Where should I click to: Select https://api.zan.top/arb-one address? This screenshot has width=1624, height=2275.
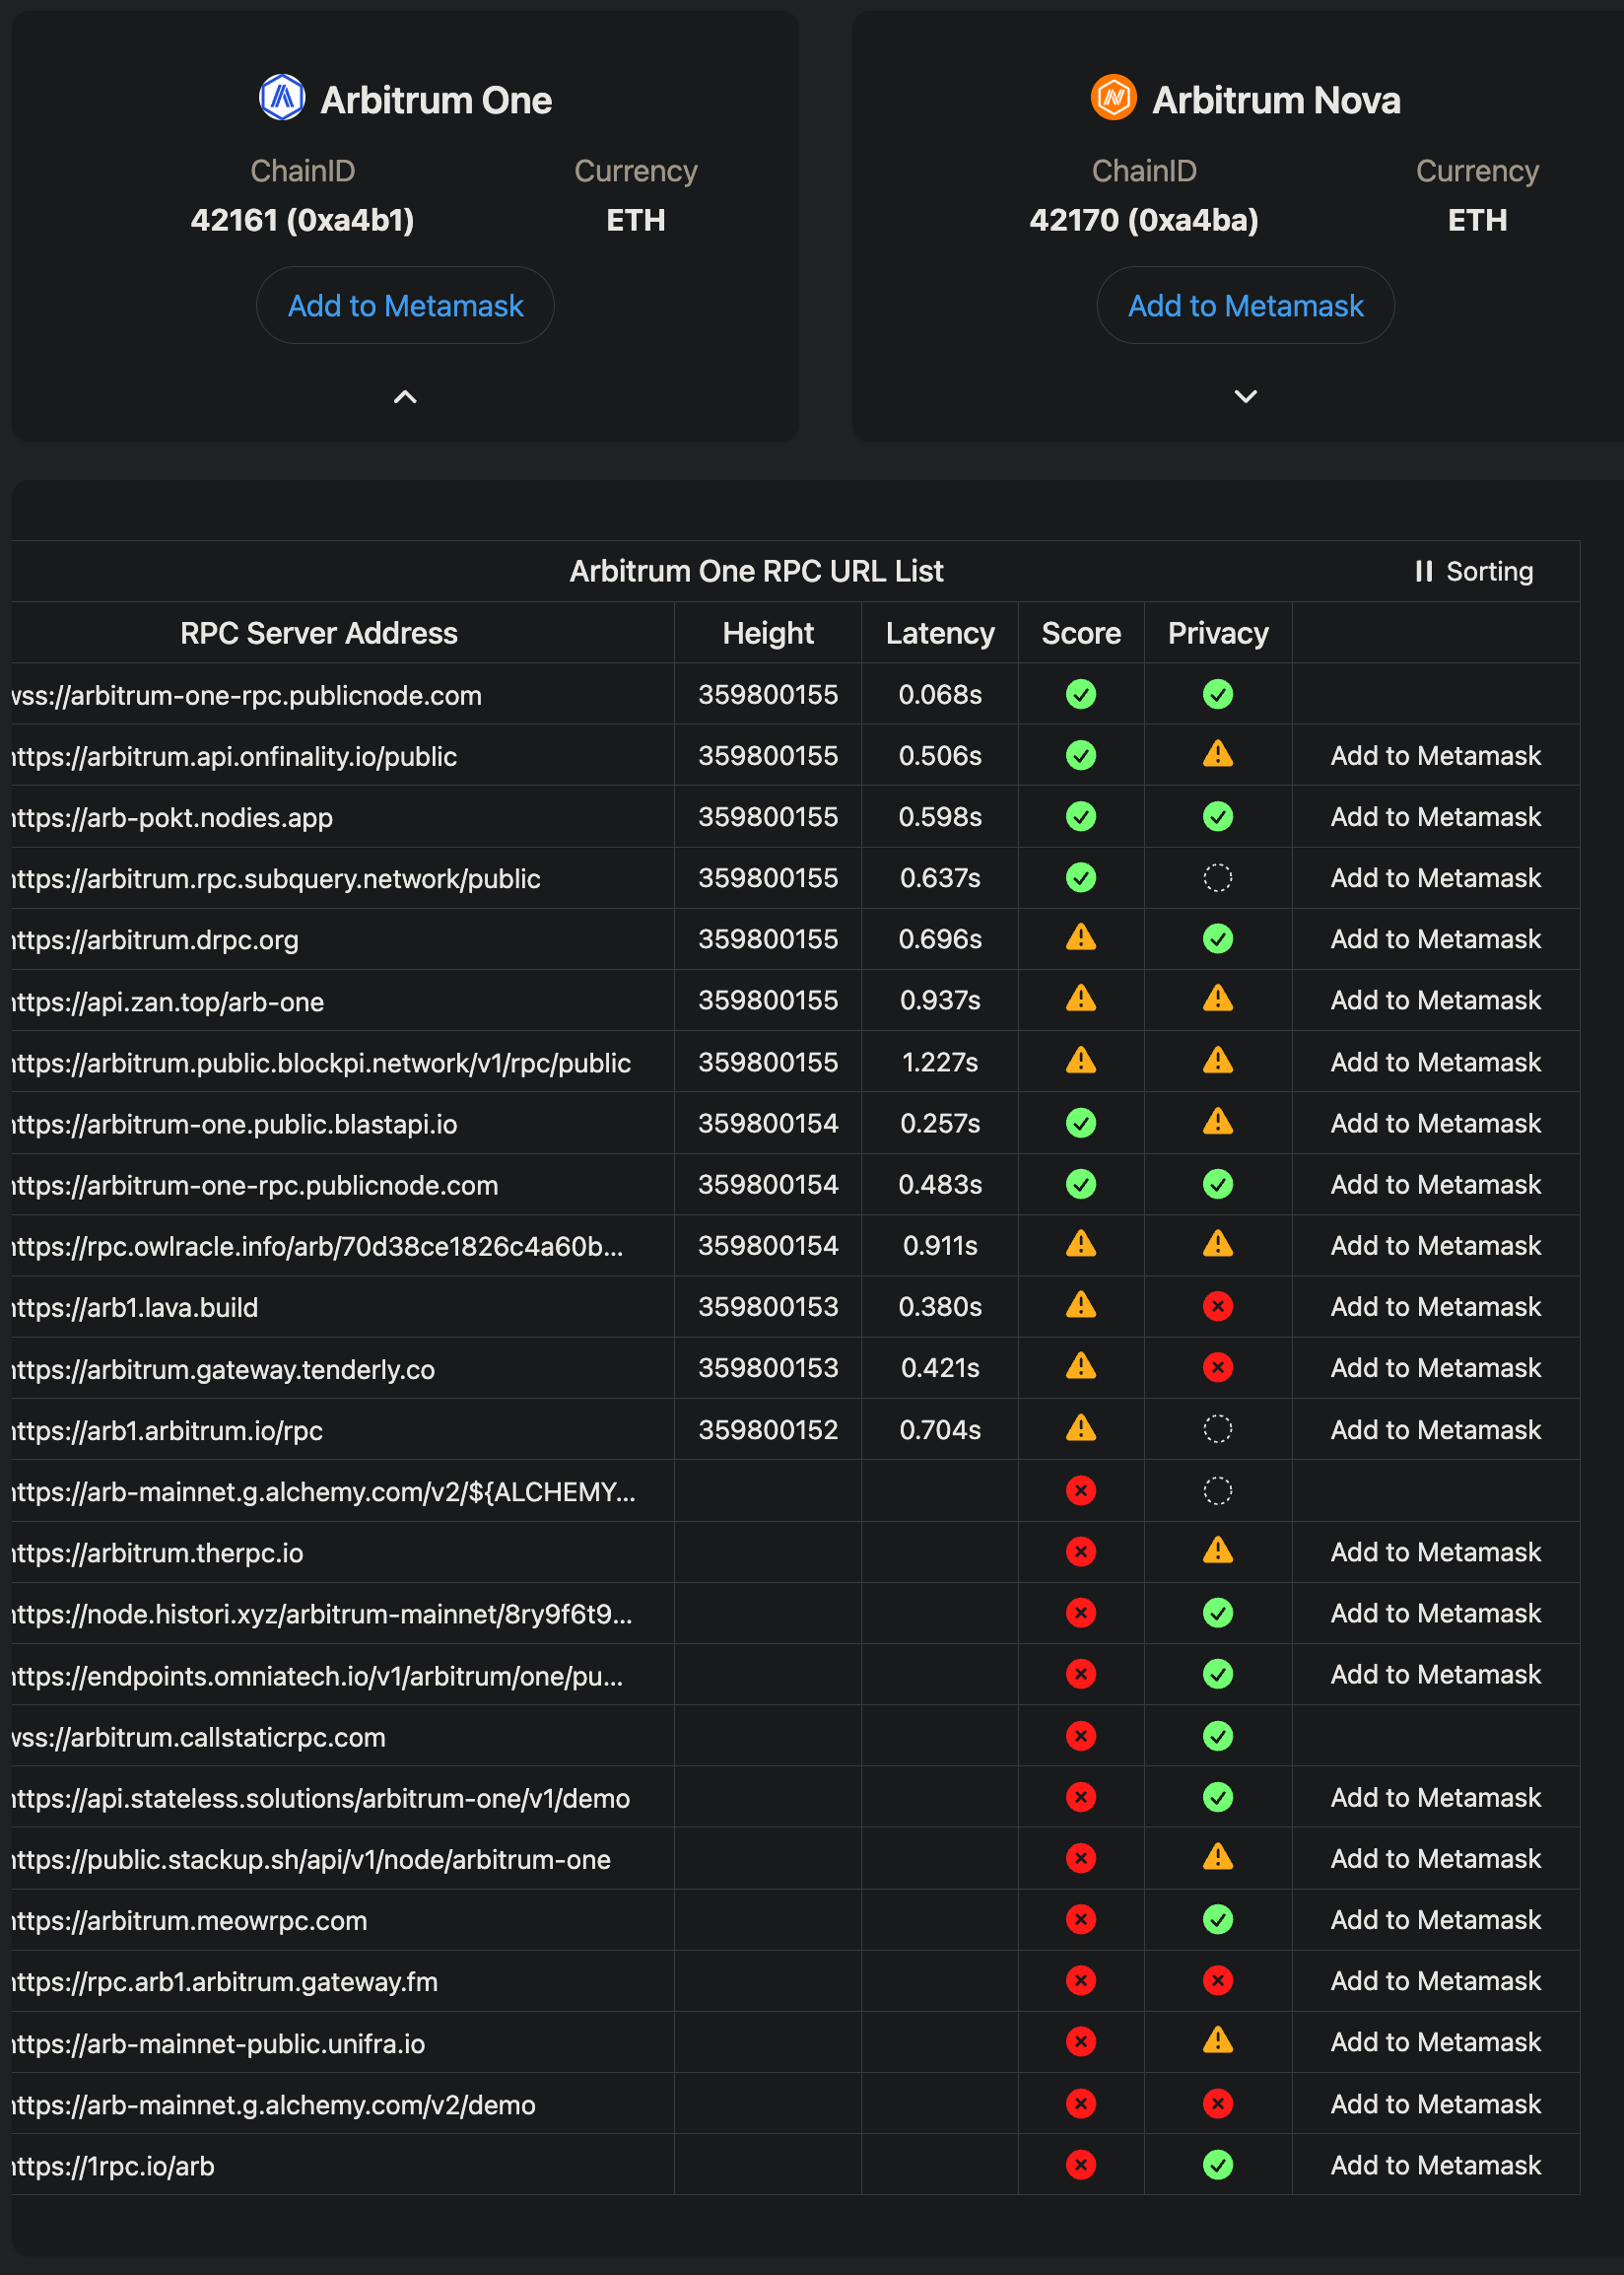coord(168,1001)
